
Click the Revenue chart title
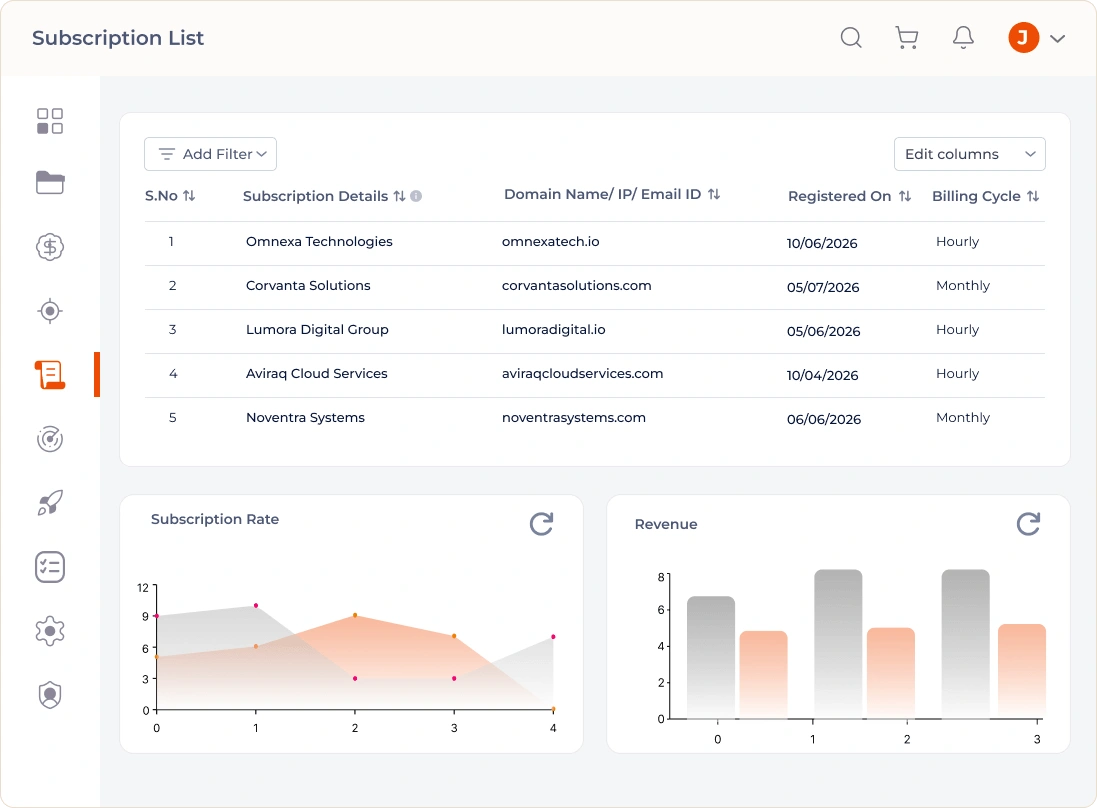pos(666,524)
